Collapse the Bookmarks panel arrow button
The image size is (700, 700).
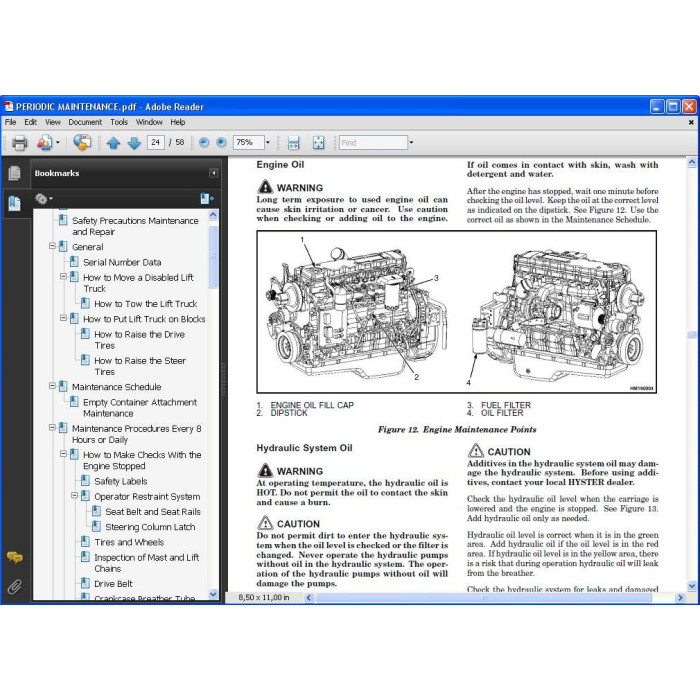[213, 173]
